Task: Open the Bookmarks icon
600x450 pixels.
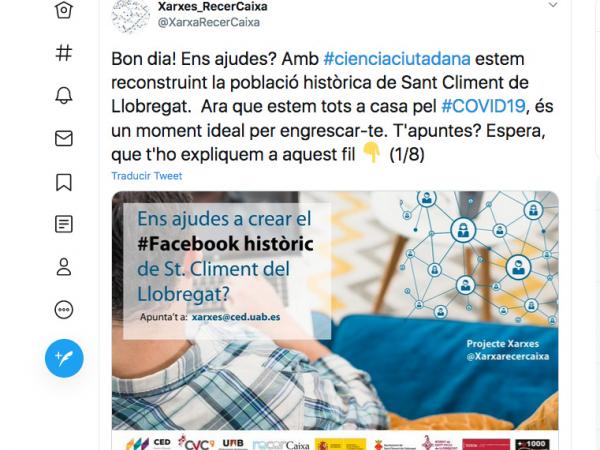Action: [64, 182]
